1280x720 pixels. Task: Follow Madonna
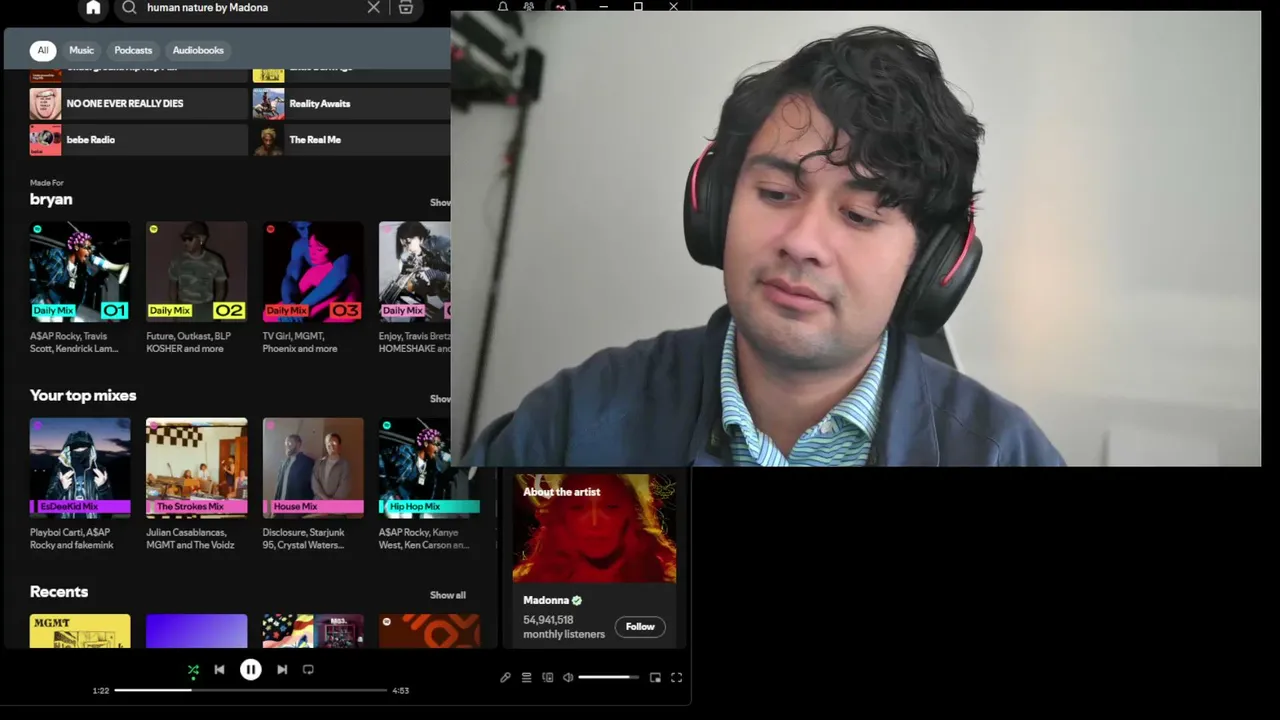coord(640,627)
